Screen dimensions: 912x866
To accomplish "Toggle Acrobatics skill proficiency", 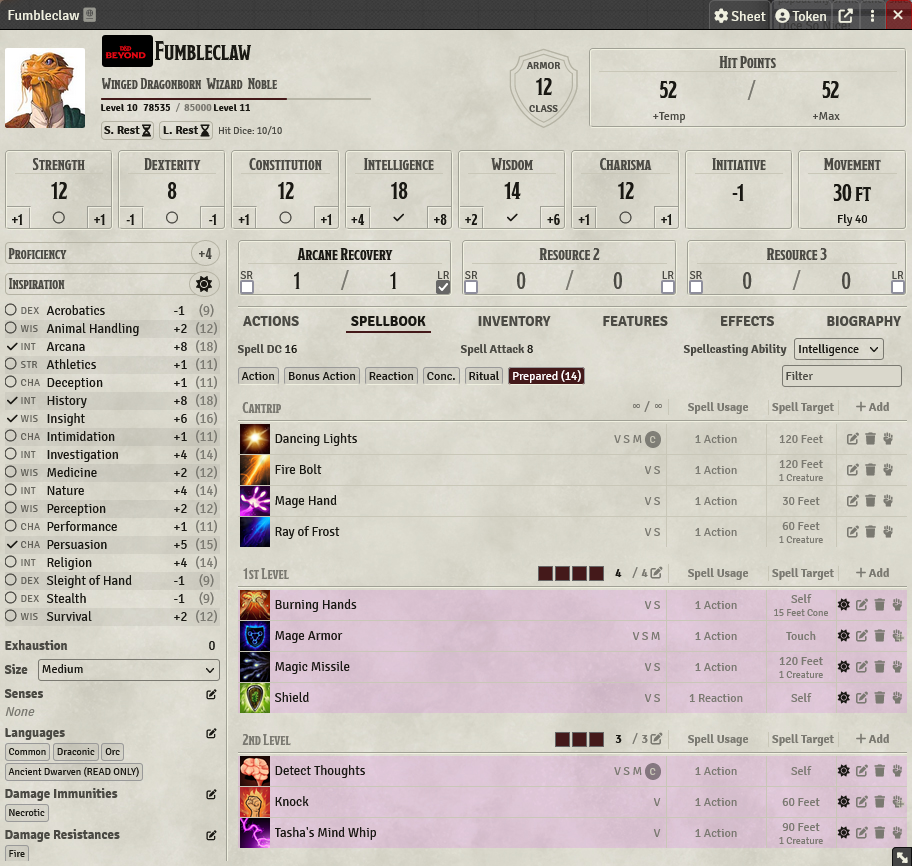I will 10,310.
